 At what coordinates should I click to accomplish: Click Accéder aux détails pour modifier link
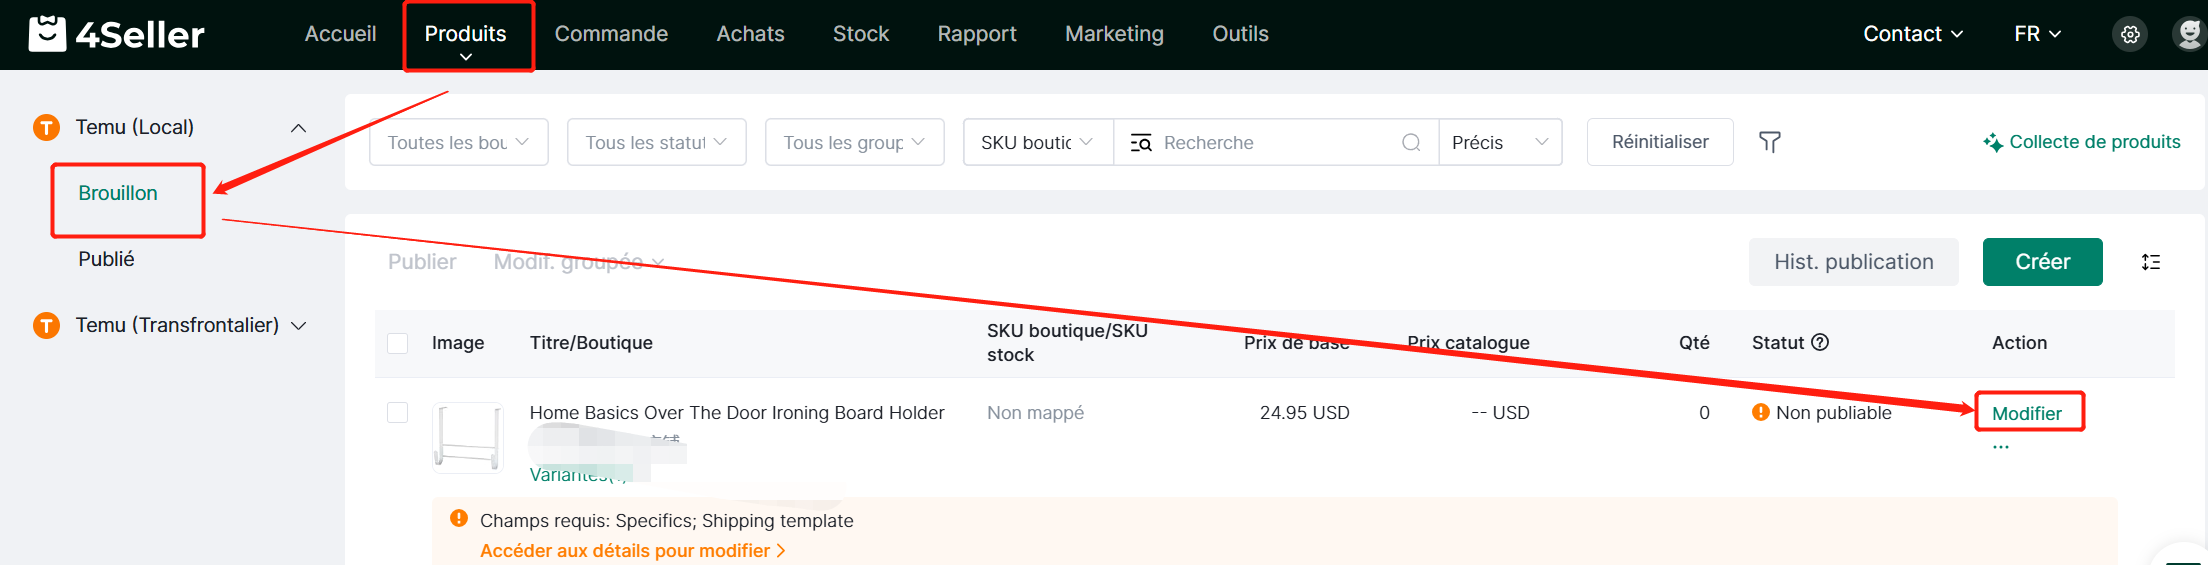(x=632, y=551)
